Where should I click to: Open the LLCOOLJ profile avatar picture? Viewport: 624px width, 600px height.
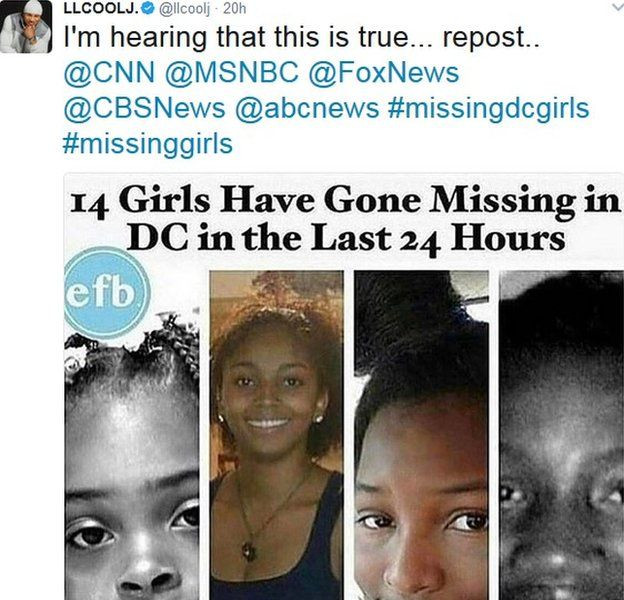pos(26,27)
